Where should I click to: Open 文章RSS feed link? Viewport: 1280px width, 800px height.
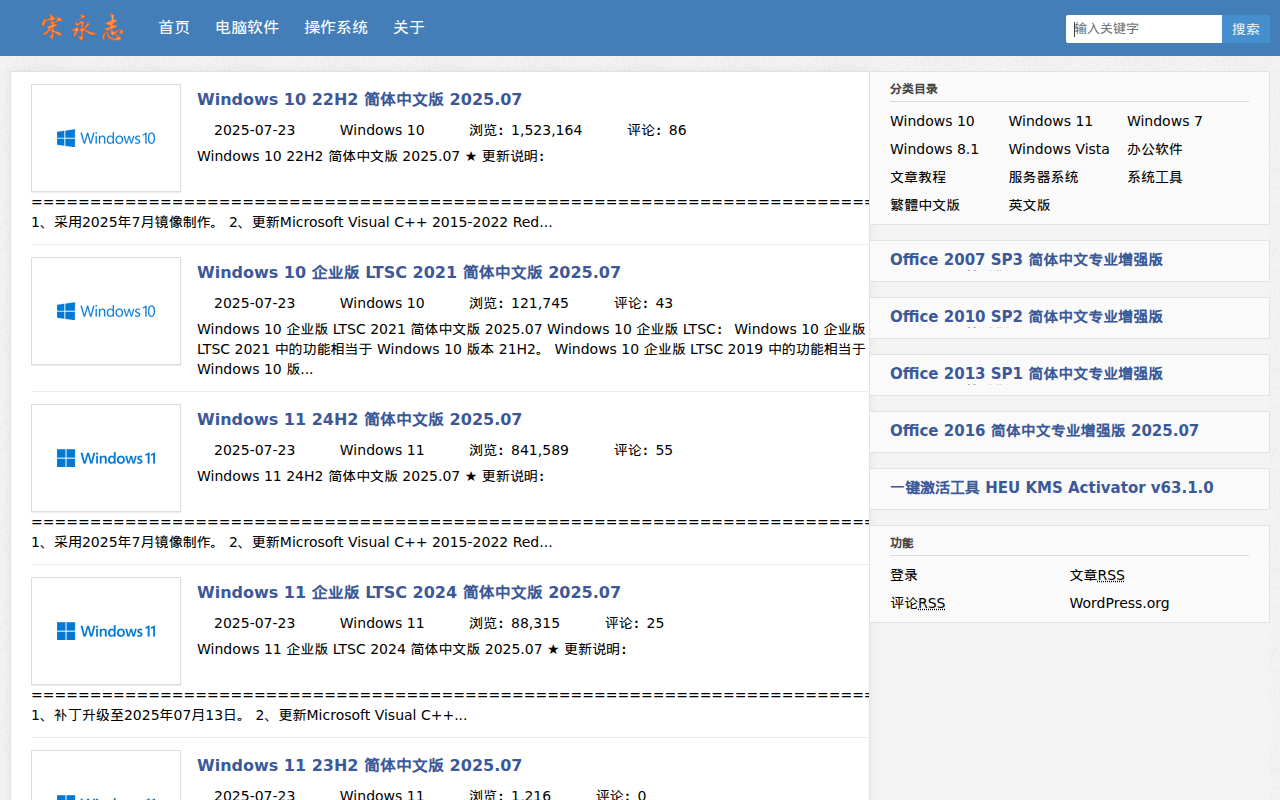tap(1097, 575)
